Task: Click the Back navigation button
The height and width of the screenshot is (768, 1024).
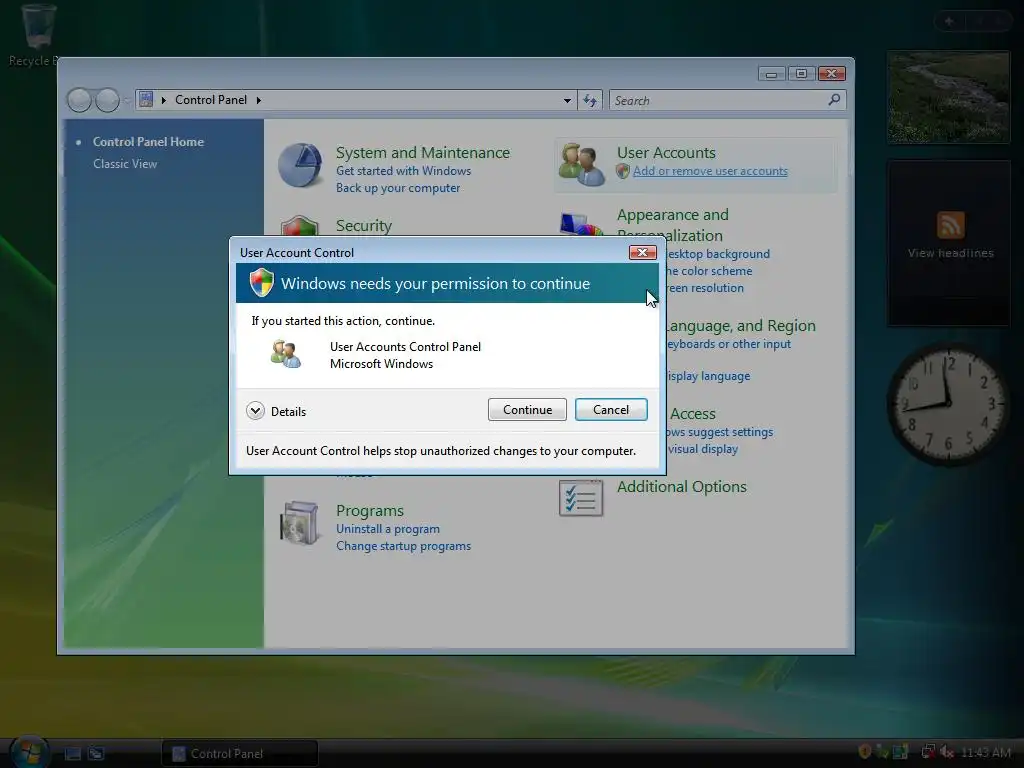Action: [80, 100]
